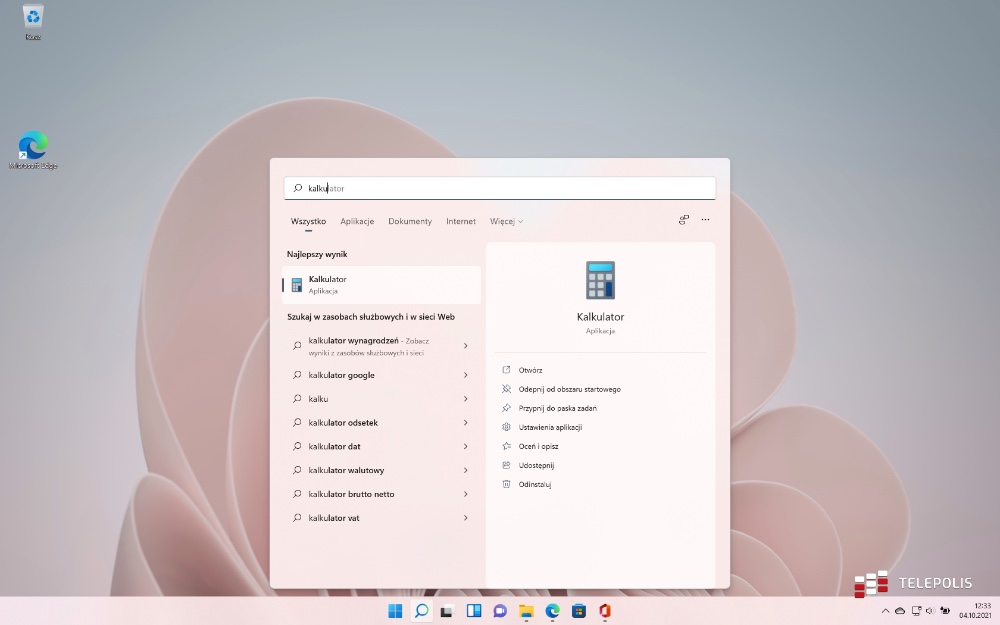Click the Windows Start button
1000x625 pixels.
[x=395, y=611]
